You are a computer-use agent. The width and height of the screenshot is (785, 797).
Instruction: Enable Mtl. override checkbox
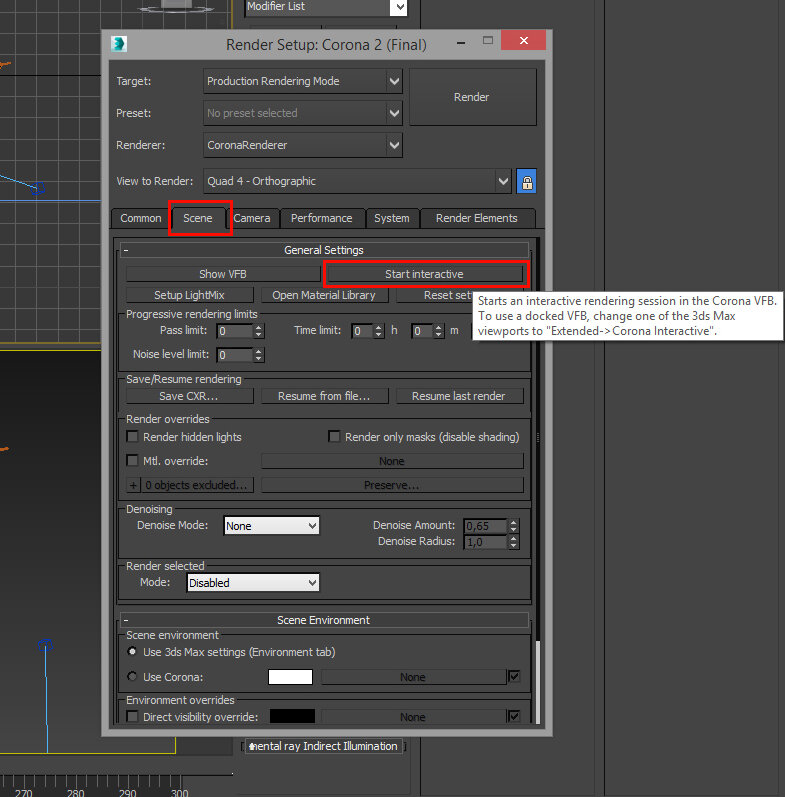click(x=133, y=461)
